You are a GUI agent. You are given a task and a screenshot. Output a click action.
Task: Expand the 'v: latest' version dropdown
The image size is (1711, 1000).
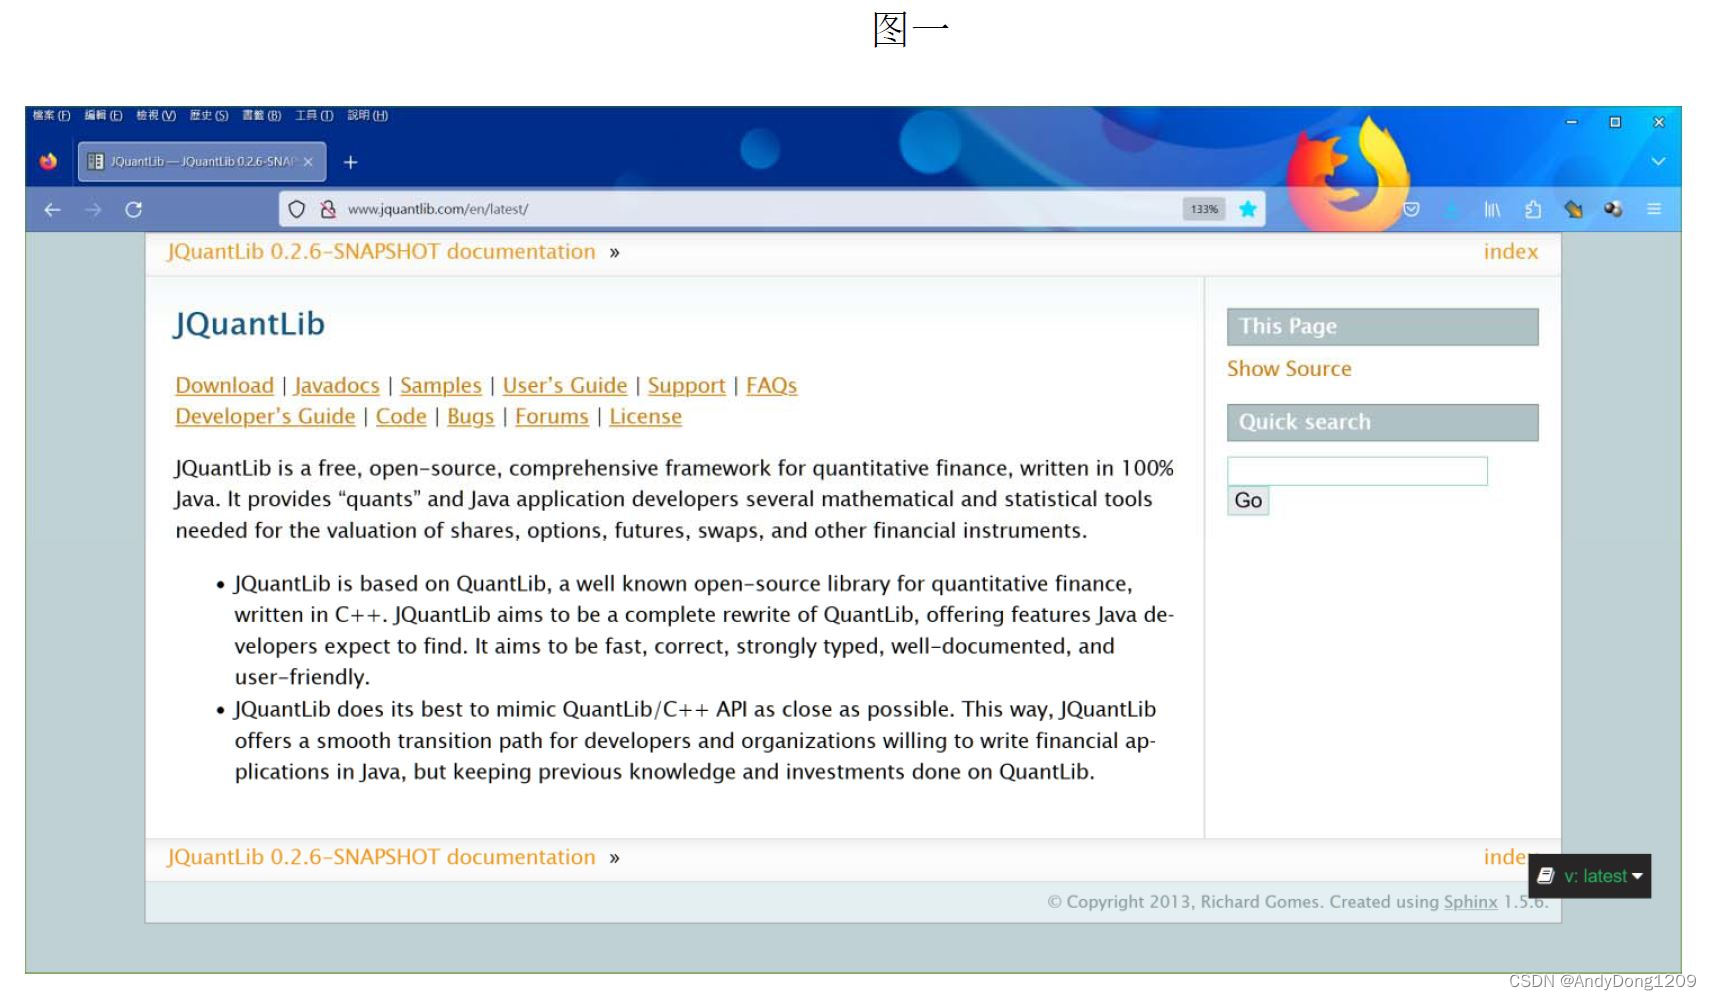pos(1591,876)
